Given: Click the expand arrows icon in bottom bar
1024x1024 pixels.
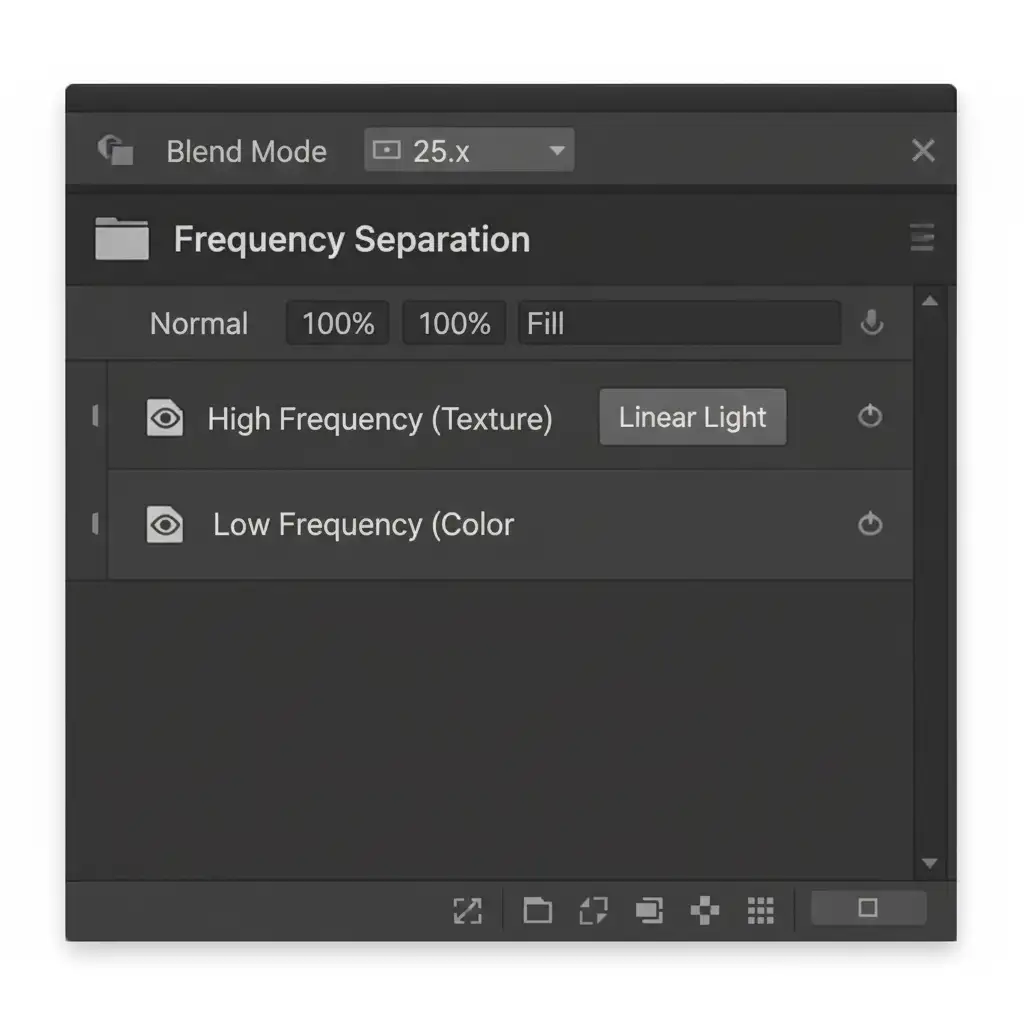Looking at the screenshot, I should click(x=467, y=910).
